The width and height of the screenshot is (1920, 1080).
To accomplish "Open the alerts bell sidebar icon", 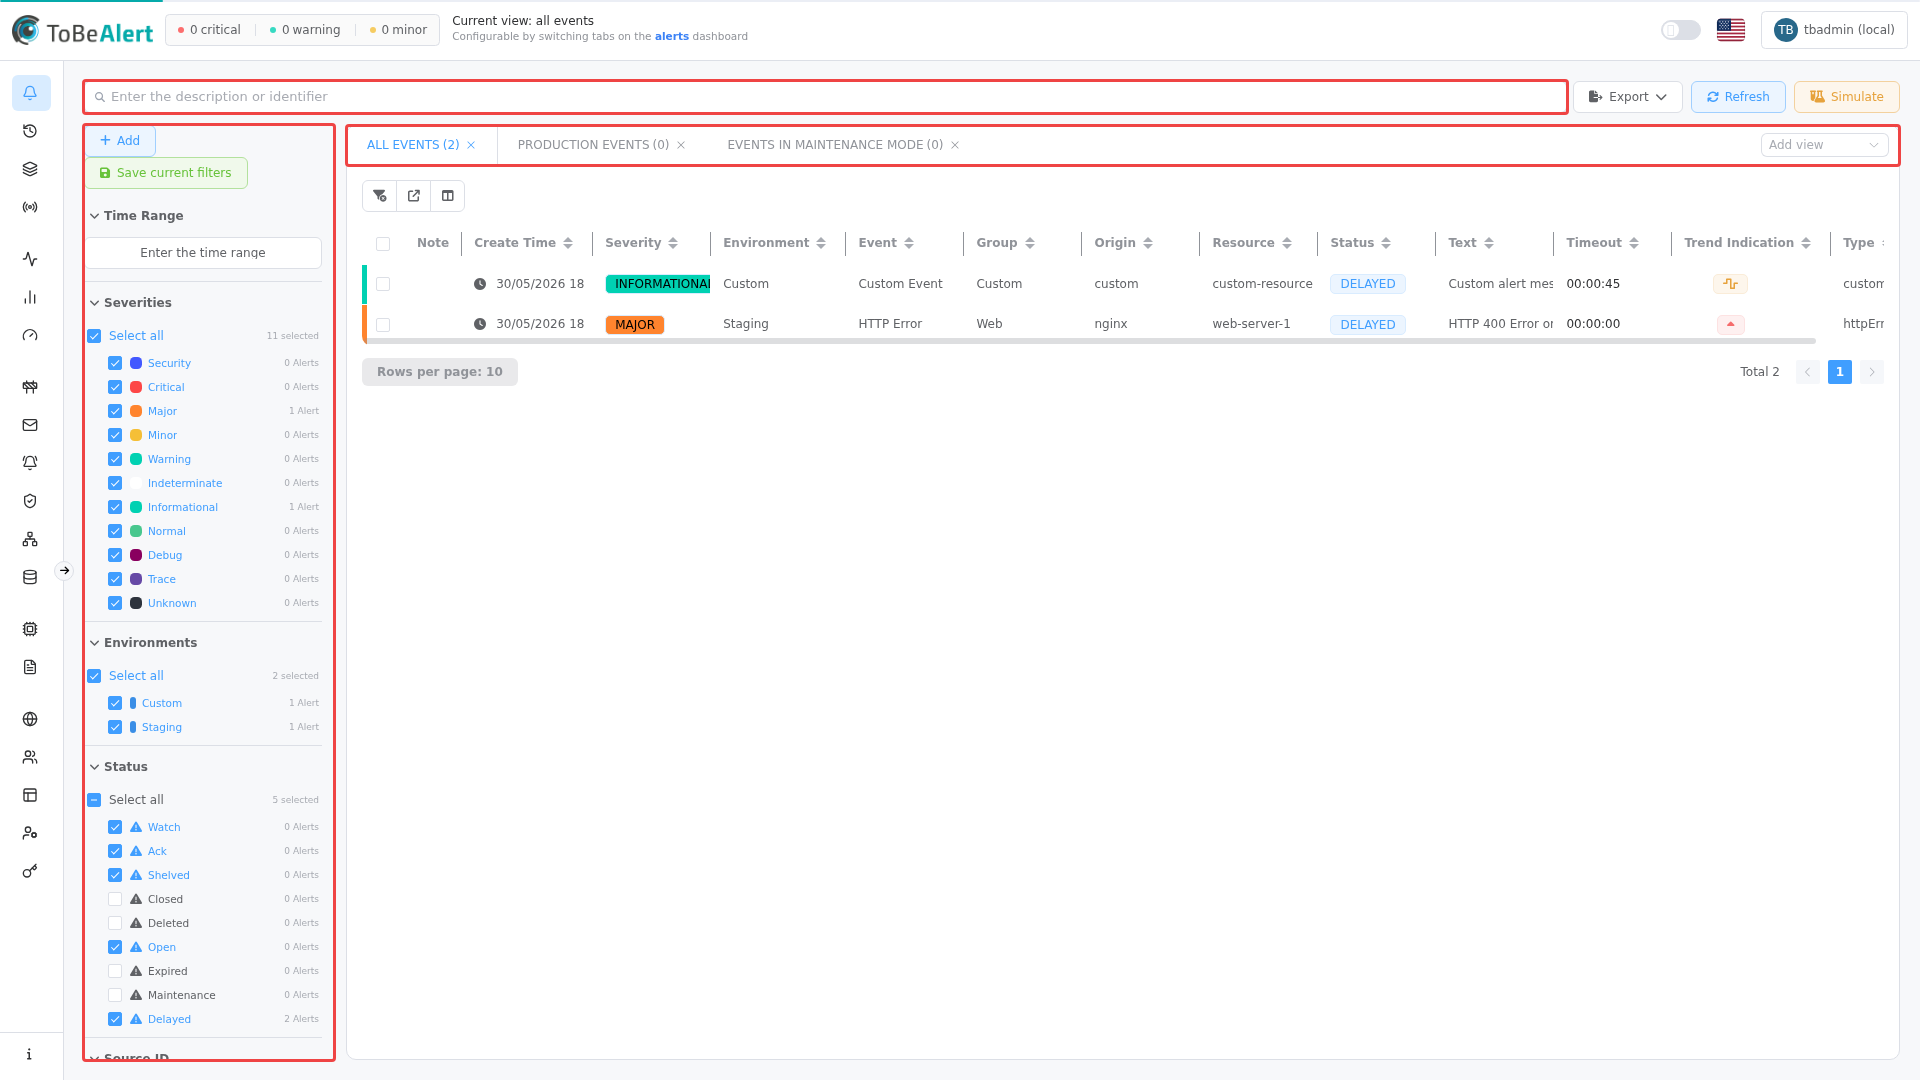I will [x=30, y=93].
